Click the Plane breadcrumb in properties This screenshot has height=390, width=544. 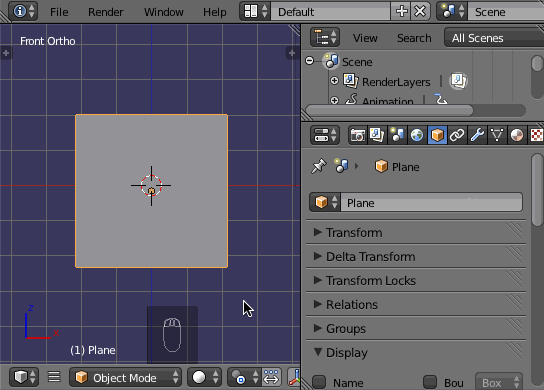click(397, 167)
